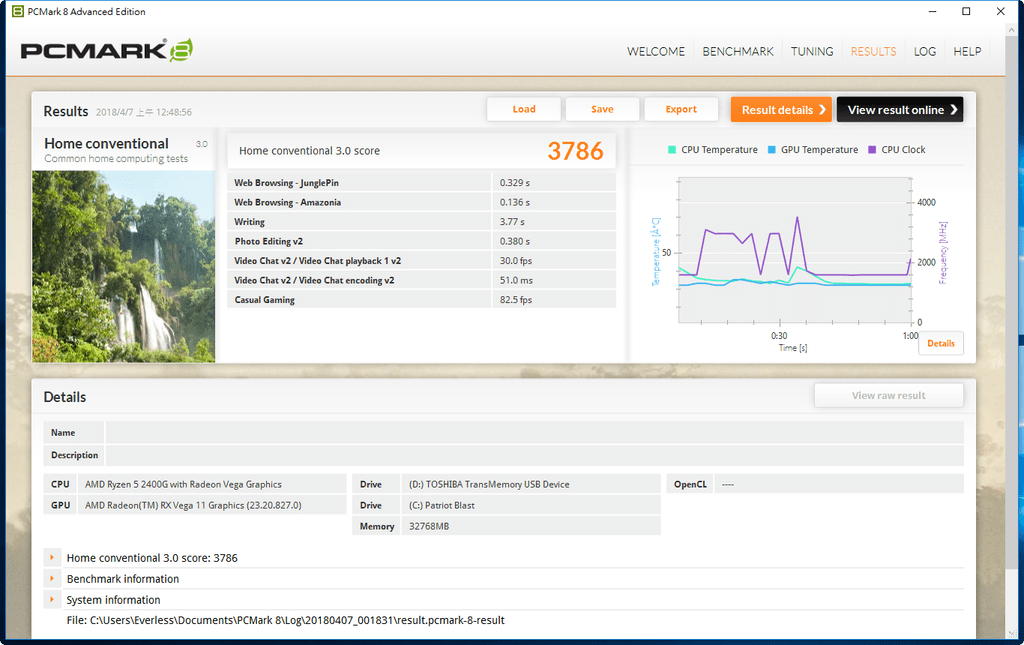The height and width of the screenshot is (645, 1024).
Task: Click the AMD Radeon RX Vega 11 GPU value
Action: [x=193, y=505]
